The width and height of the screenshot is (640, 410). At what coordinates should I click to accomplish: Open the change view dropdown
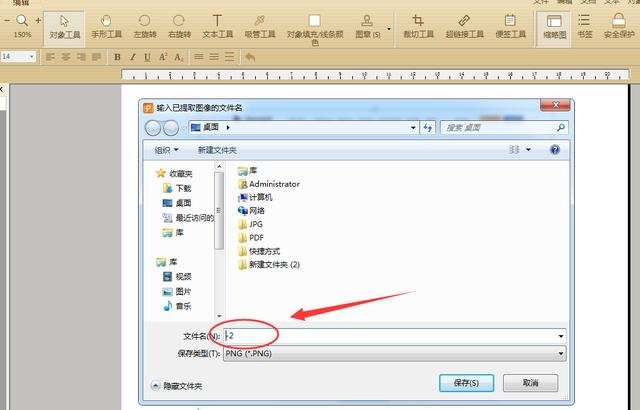pos(528,150)
